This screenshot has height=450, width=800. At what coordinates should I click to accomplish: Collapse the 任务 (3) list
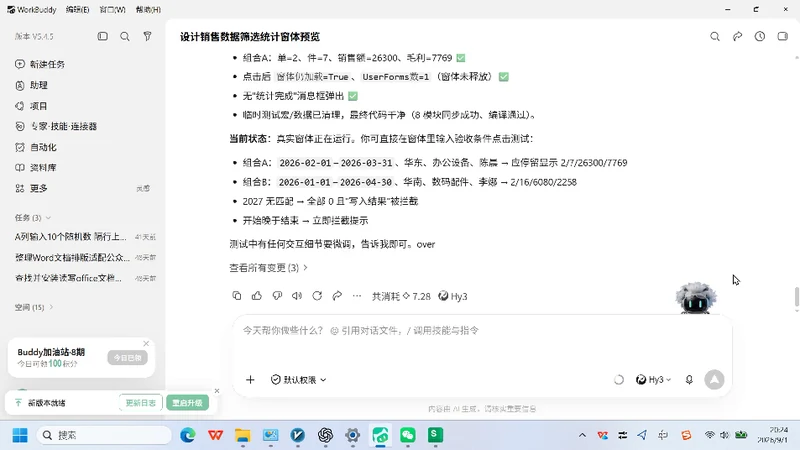[x=33, y=218]
